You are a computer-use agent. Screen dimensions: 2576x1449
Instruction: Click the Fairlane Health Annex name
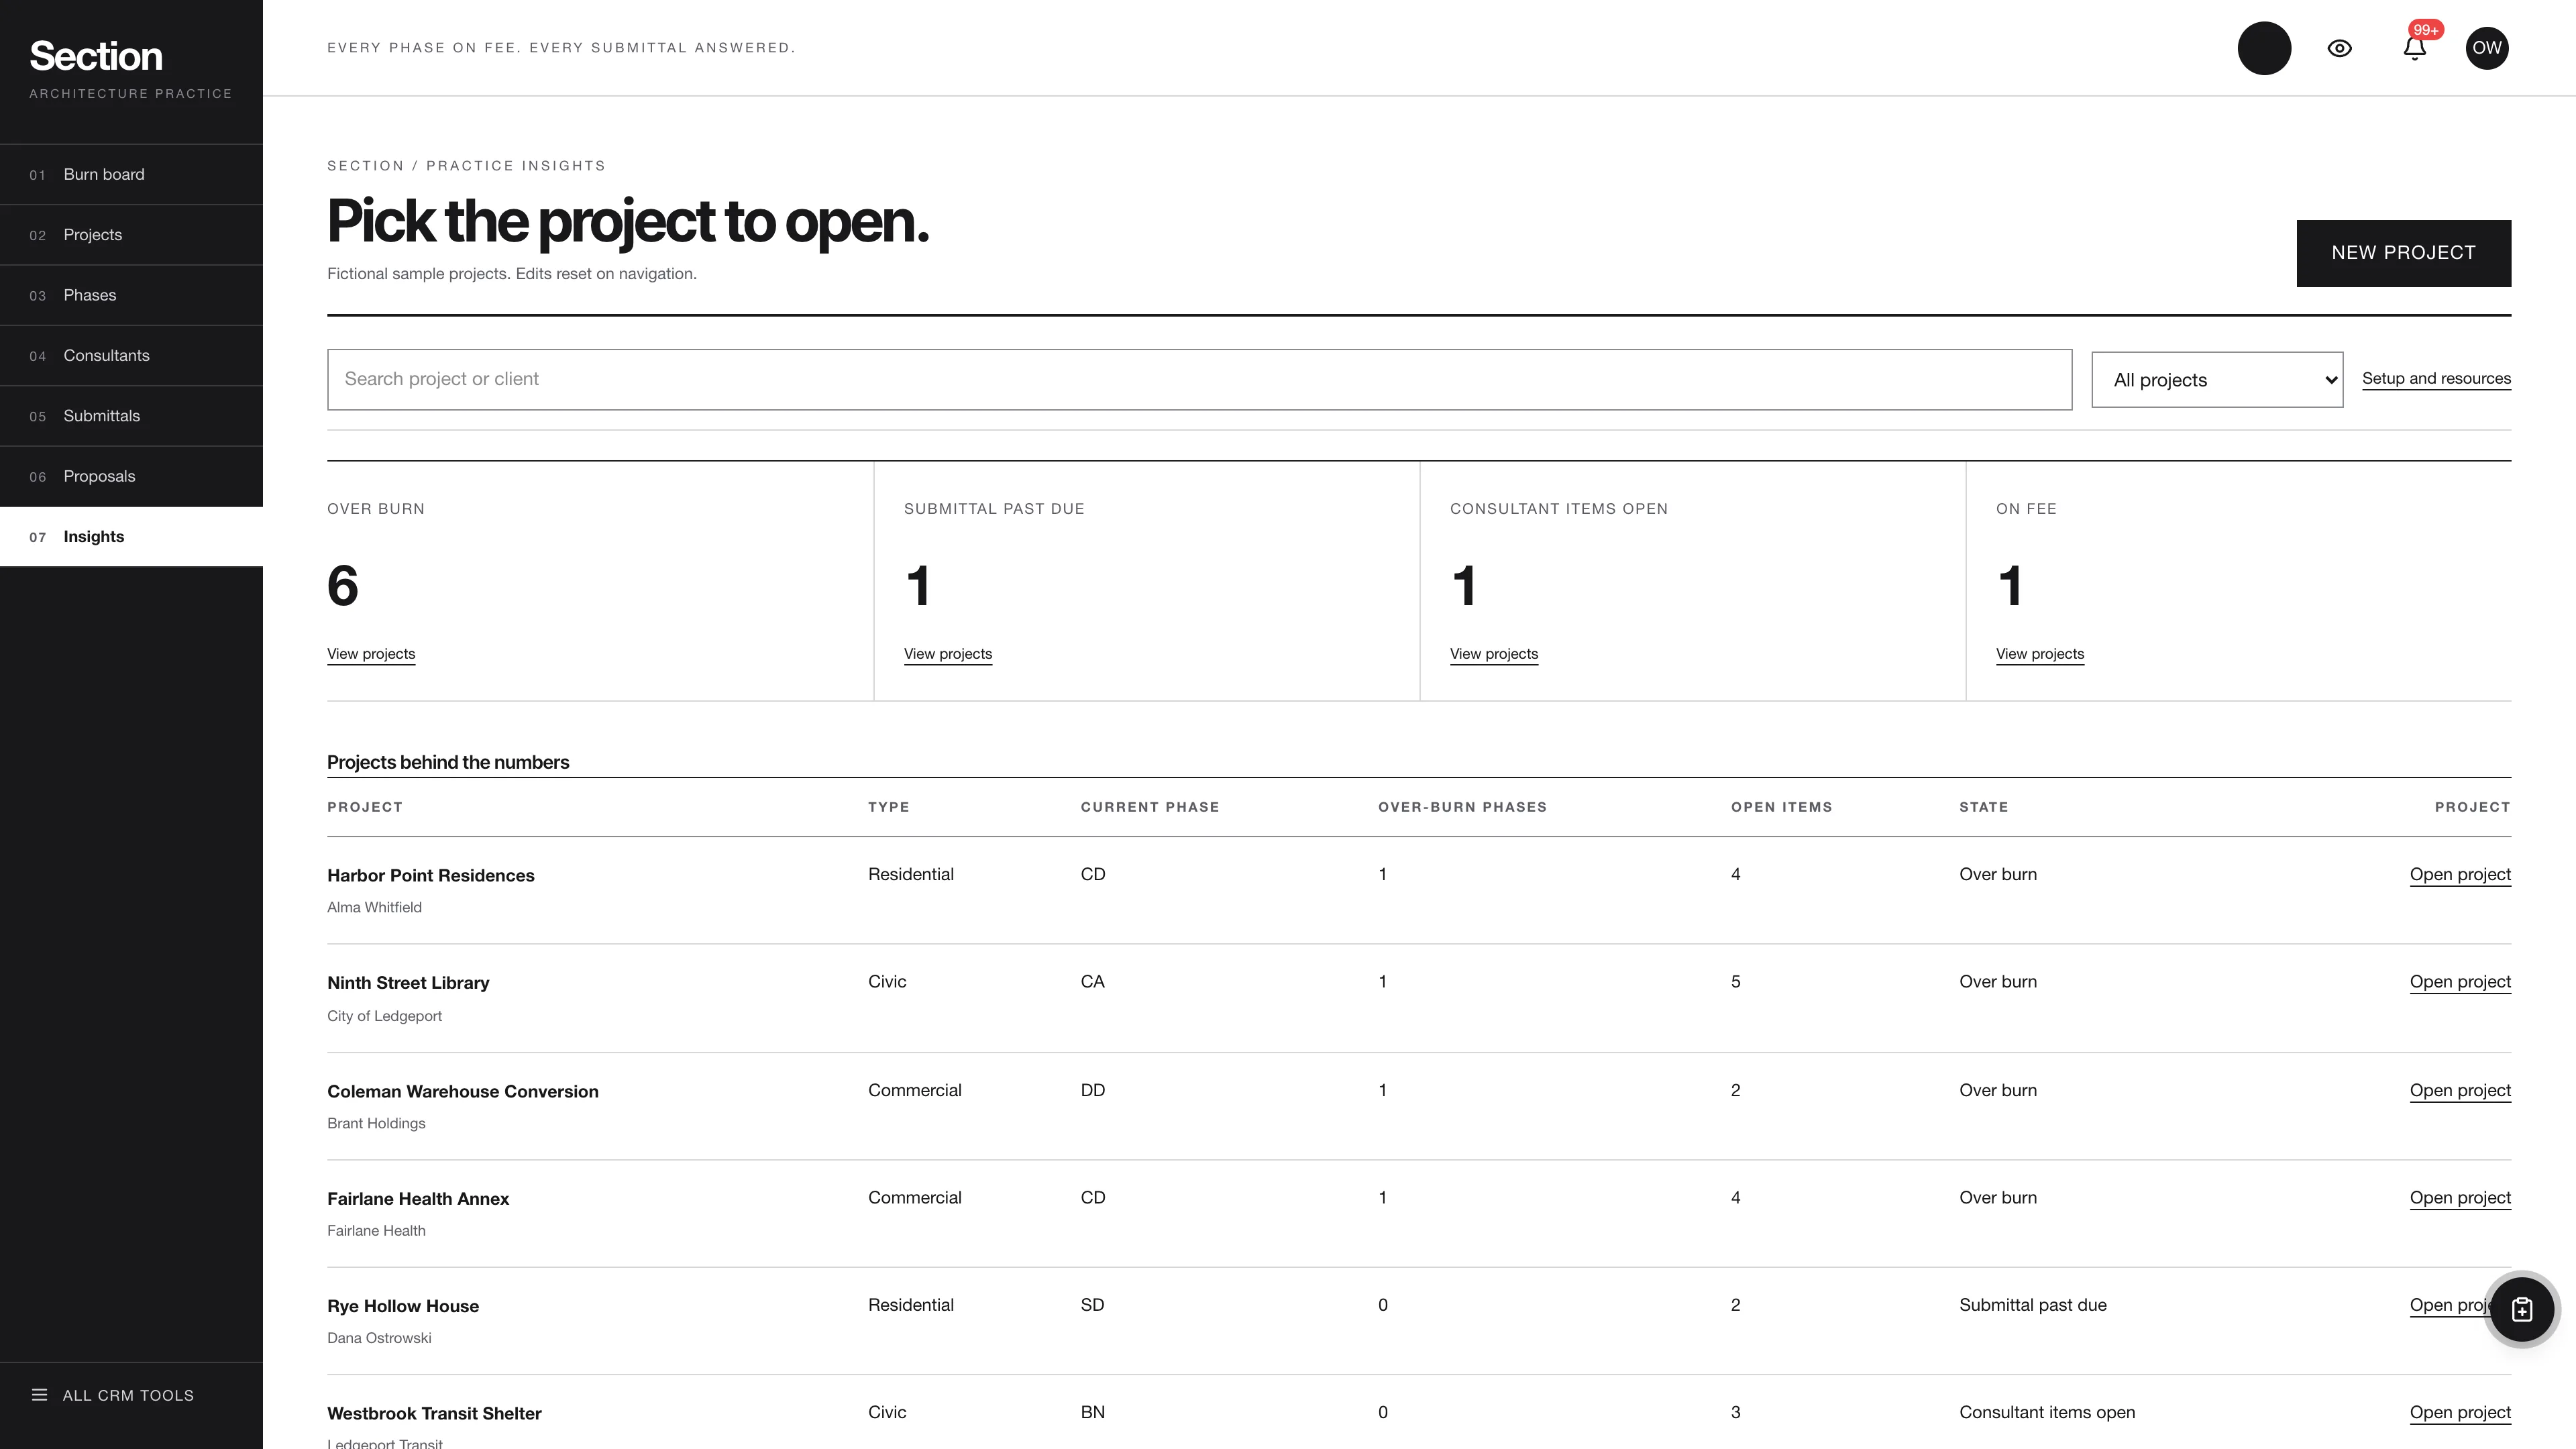click(418, 1199)
